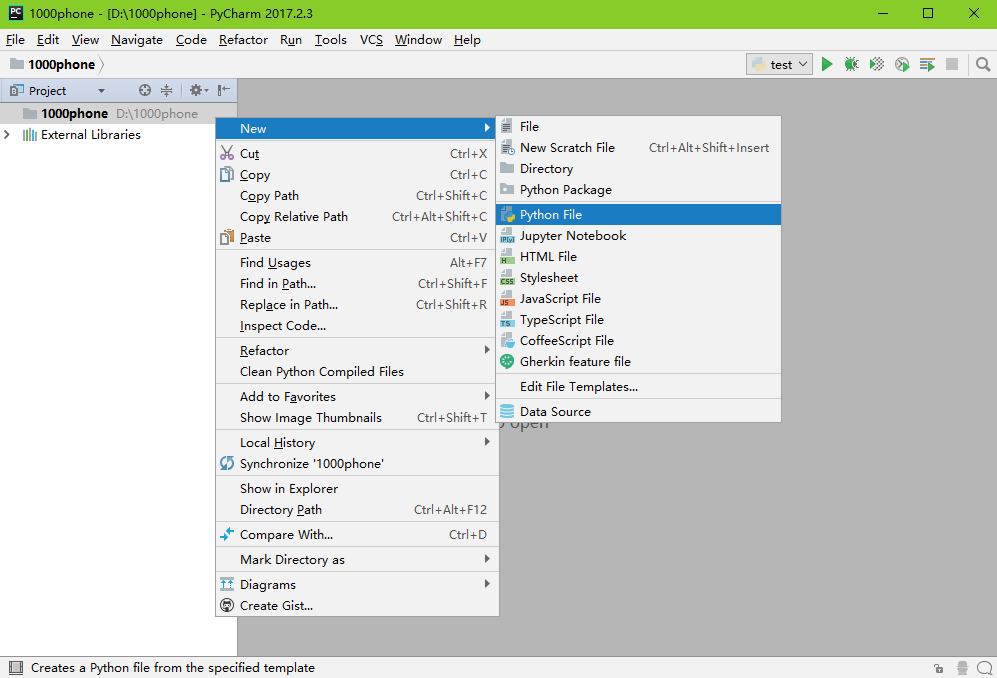Click the Collapse All icon in Project panel
This screenshot has width=997, height=678.
click(x=167, y=90)
